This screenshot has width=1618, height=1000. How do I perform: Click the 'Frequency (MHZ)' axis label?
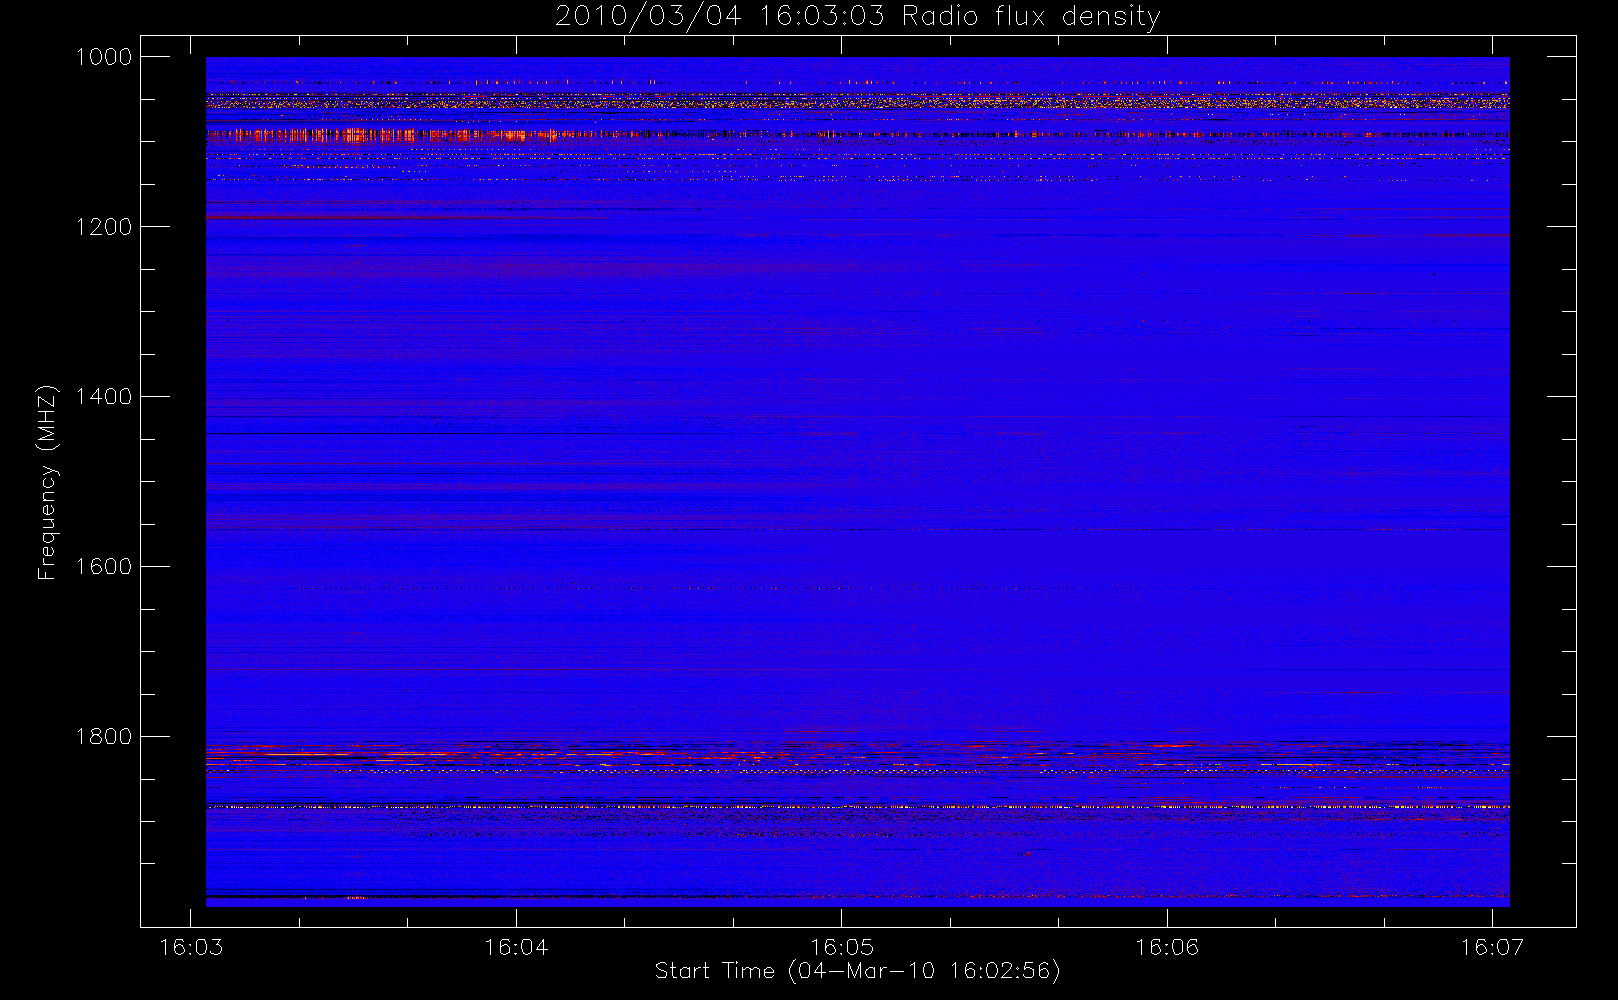(x=47, y=482)
